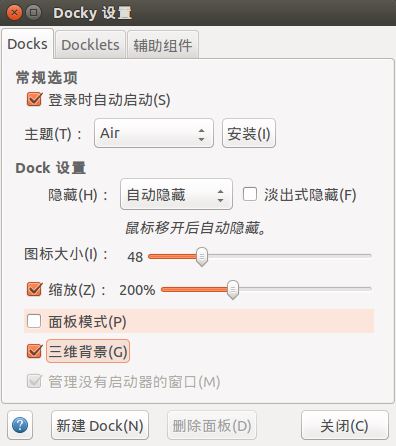Enable 面板模式(P) checkbox

[x=34, y=321]
